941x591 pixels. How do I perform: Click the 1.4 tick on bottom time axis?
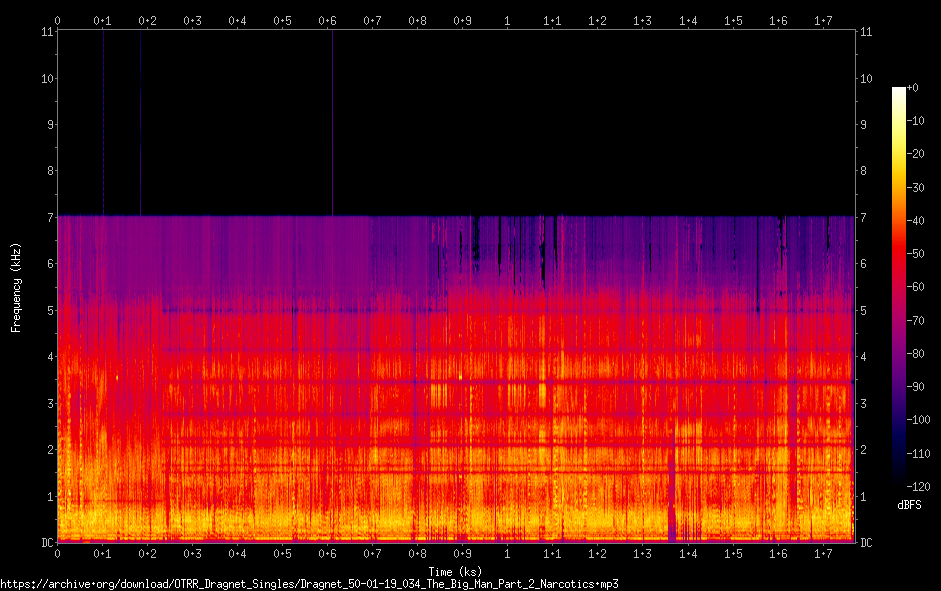pos(687,554)
